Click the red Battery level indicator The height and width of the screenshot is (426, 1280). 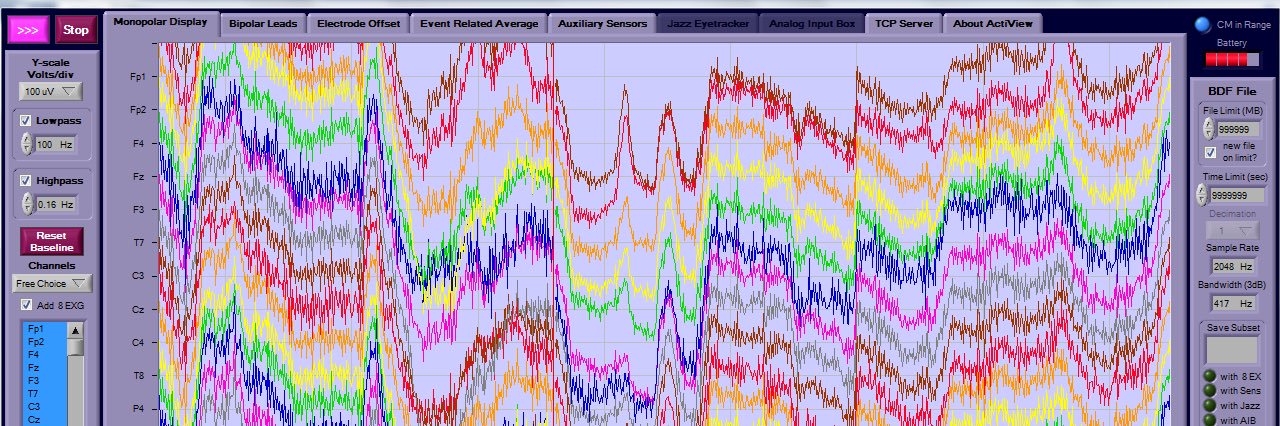click(x=1232, y=60)
